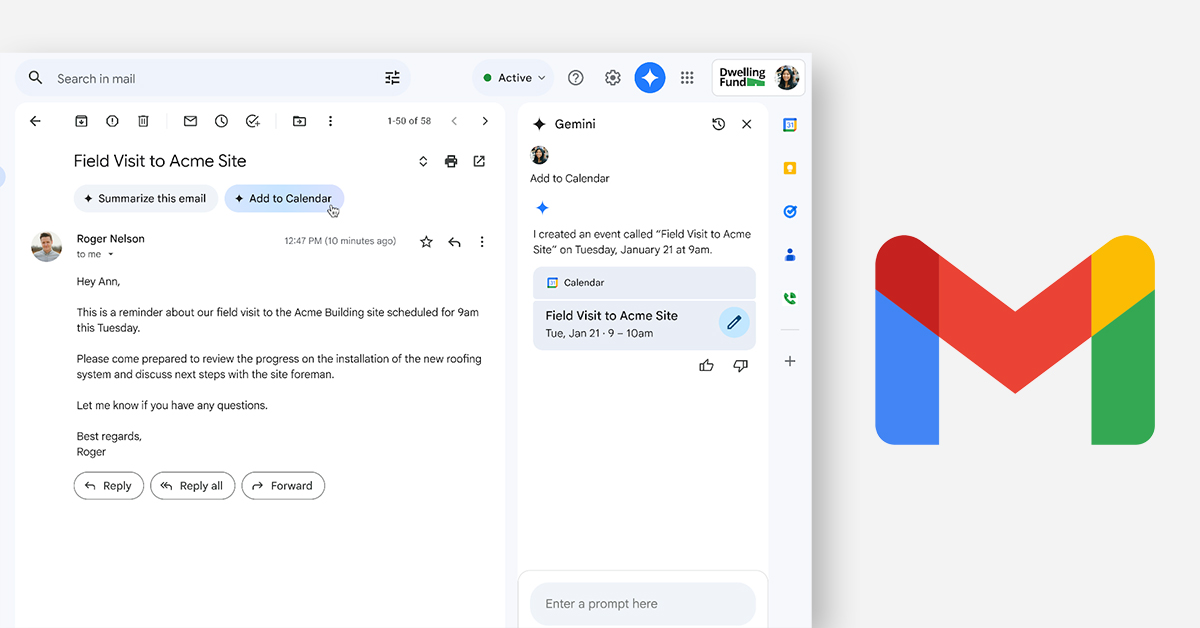Viewport: 1200px width, 628px height.
Task: Open Google Tasks in the side panel
Action: tap(790, 211)
